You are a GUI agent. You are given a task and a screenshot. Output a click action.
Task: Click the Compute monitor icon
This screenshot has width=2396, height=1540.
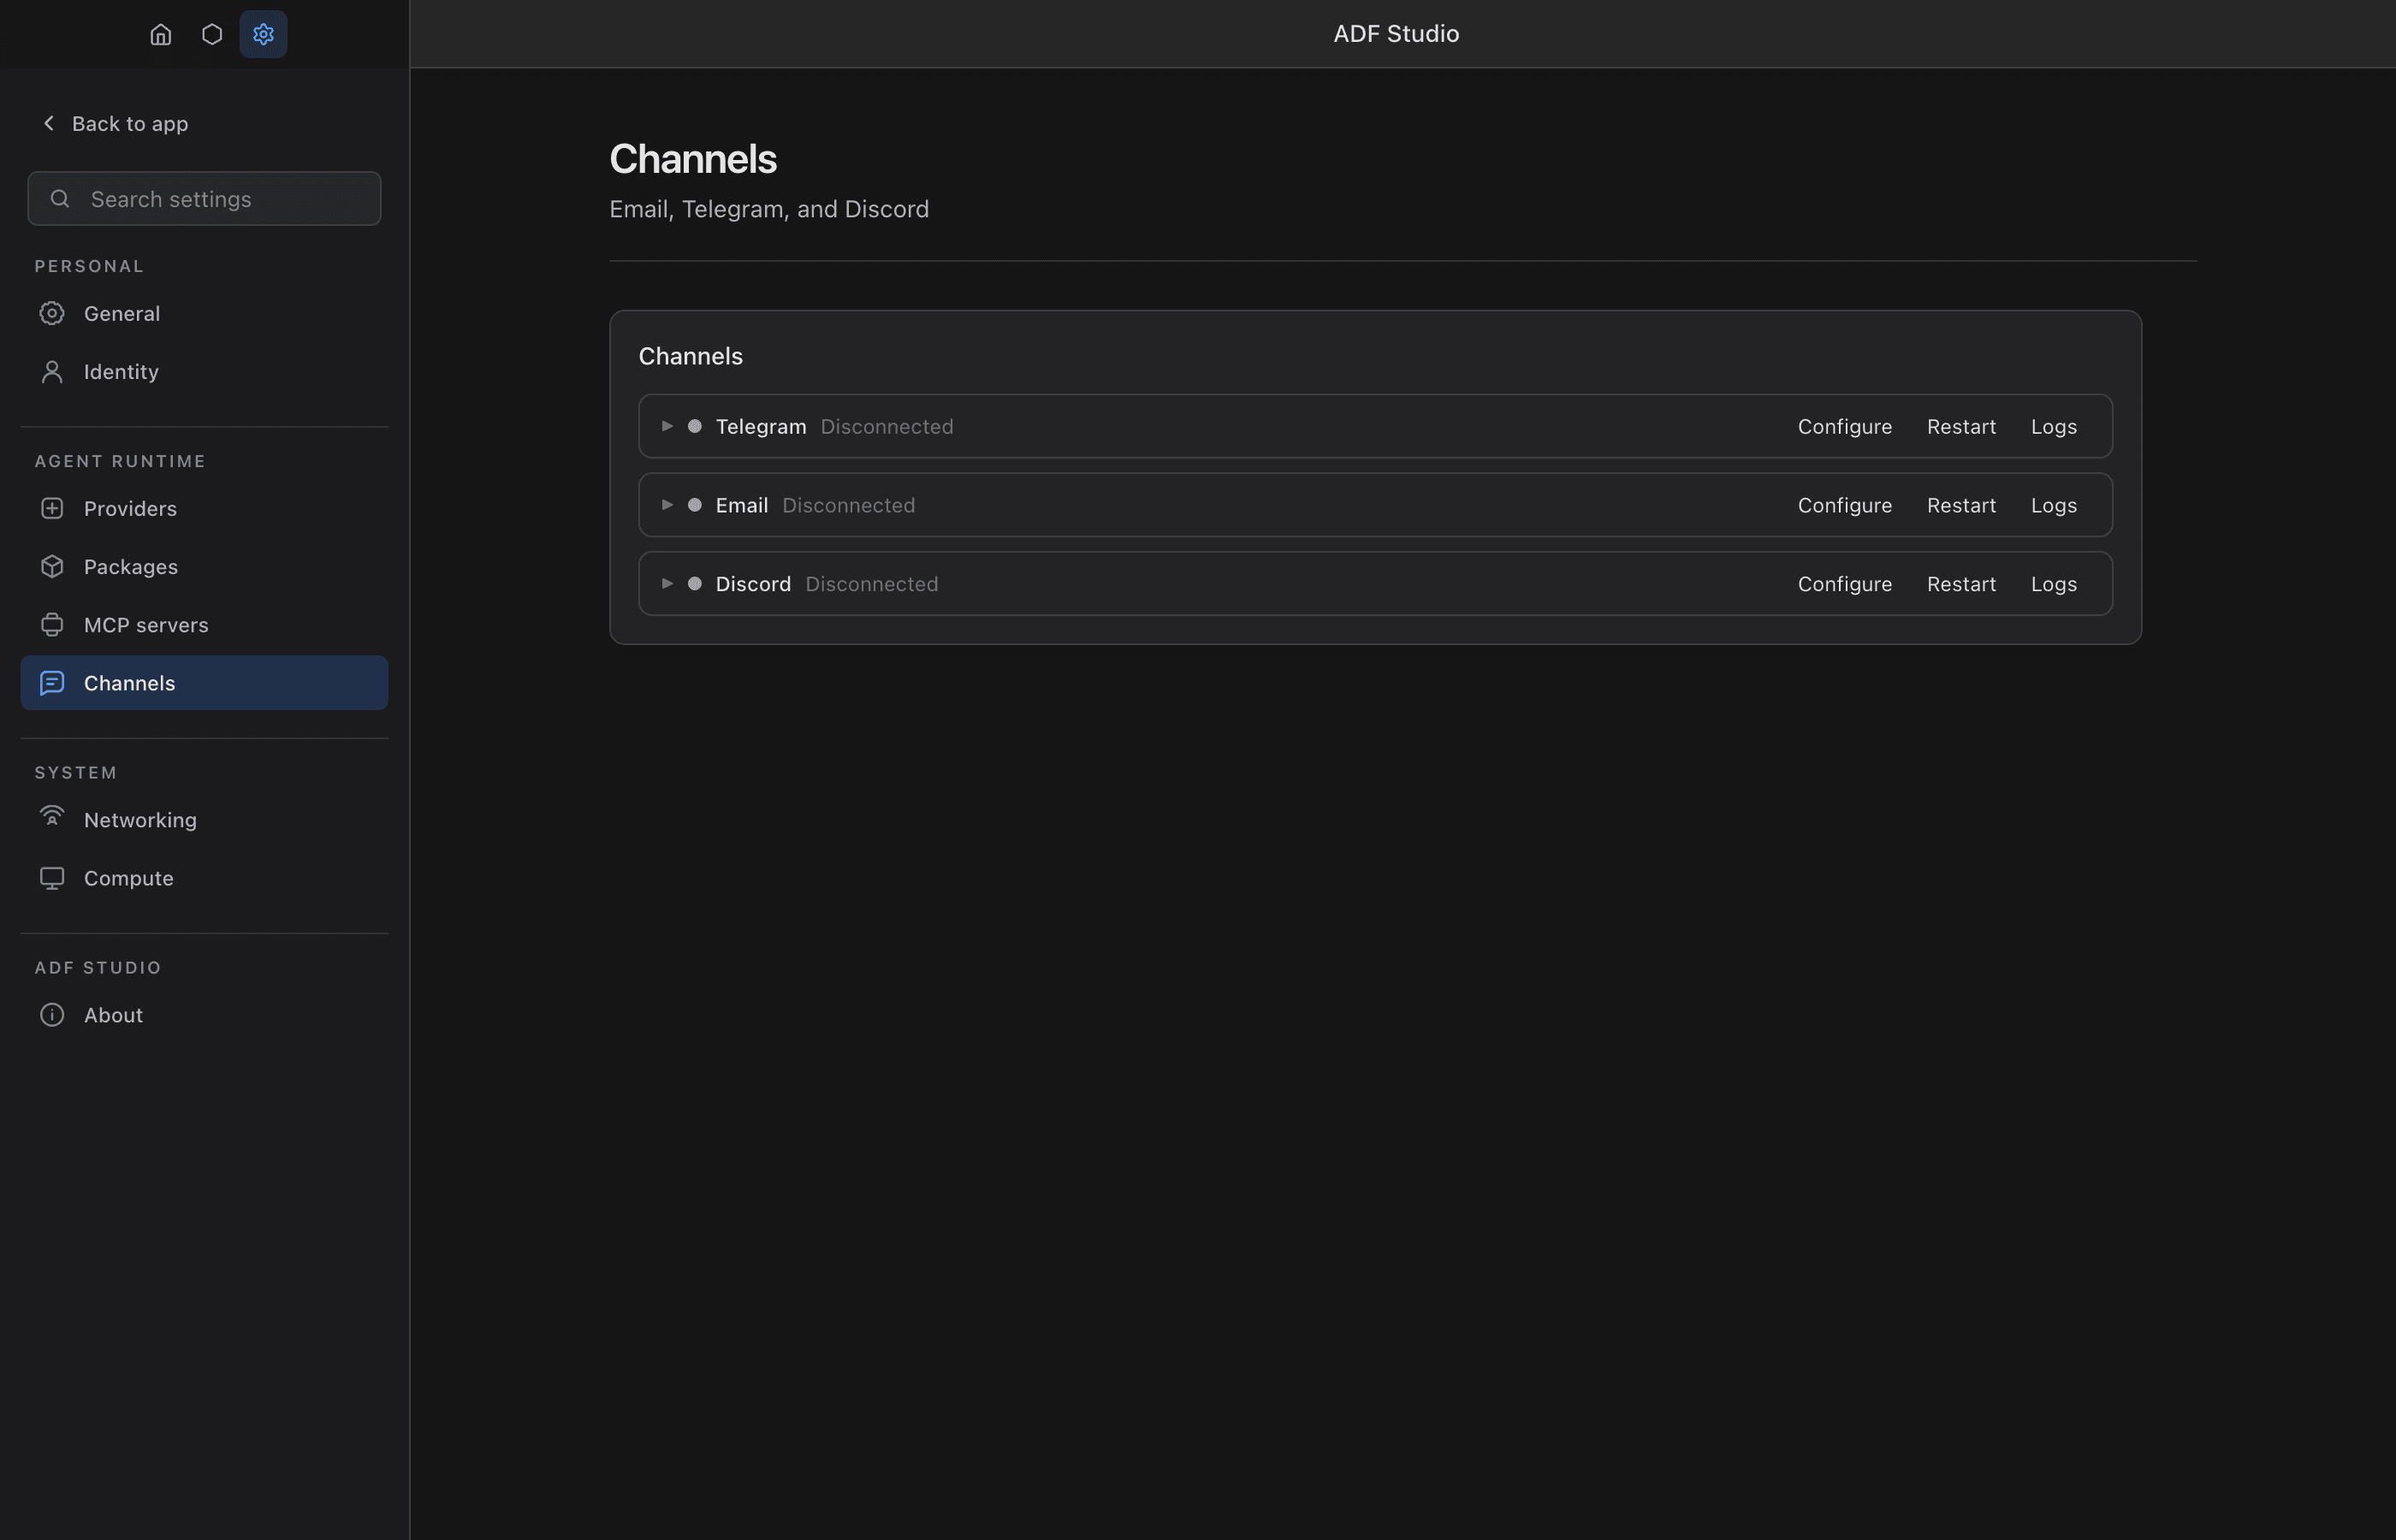coord(52,878)
